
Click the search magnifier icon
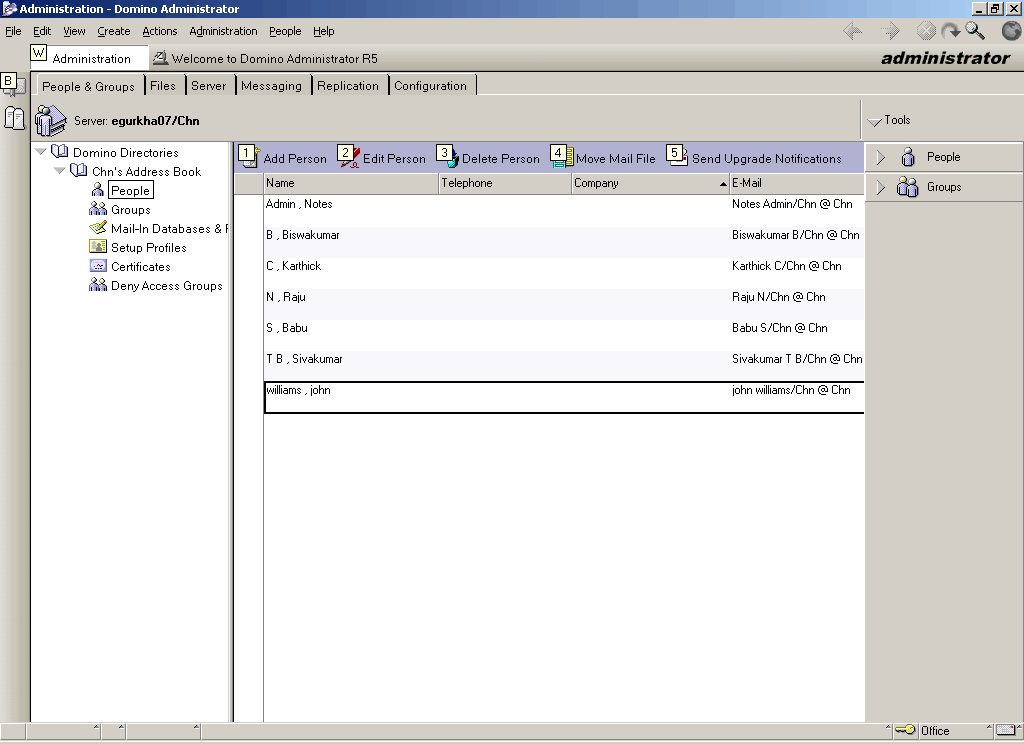coord(975,31)
